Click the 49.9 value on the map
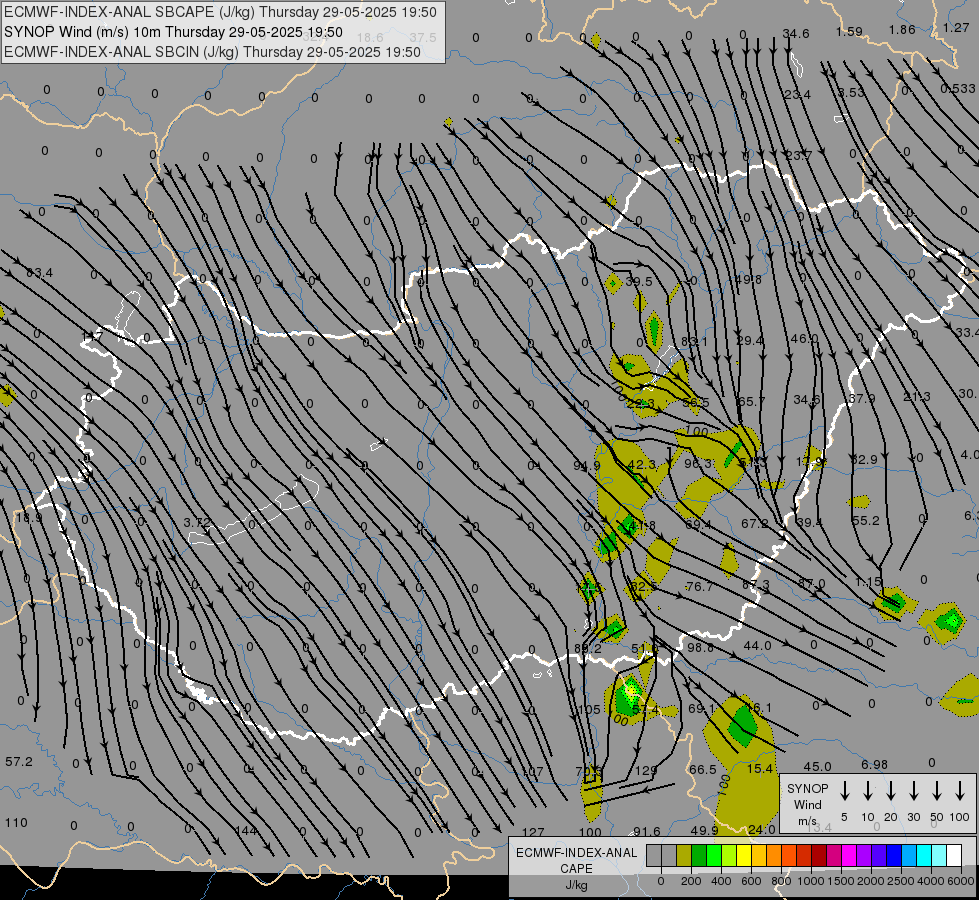This screenshot has height=900, width=979. coord(704,830)
